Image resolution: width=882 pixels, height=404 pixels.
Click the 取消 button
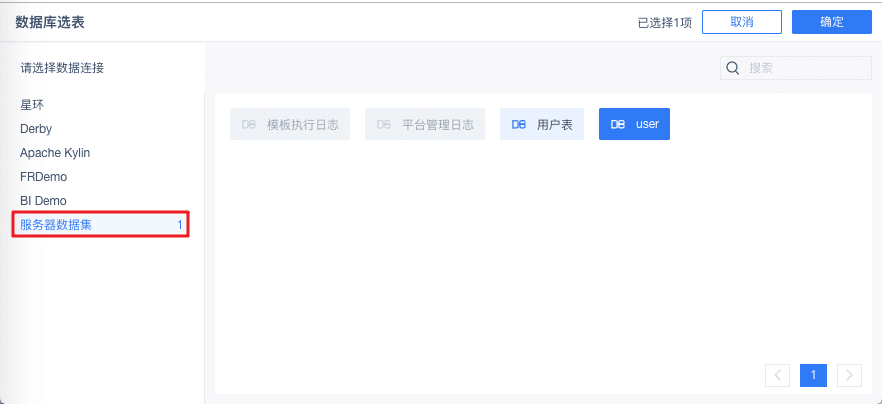741,22
